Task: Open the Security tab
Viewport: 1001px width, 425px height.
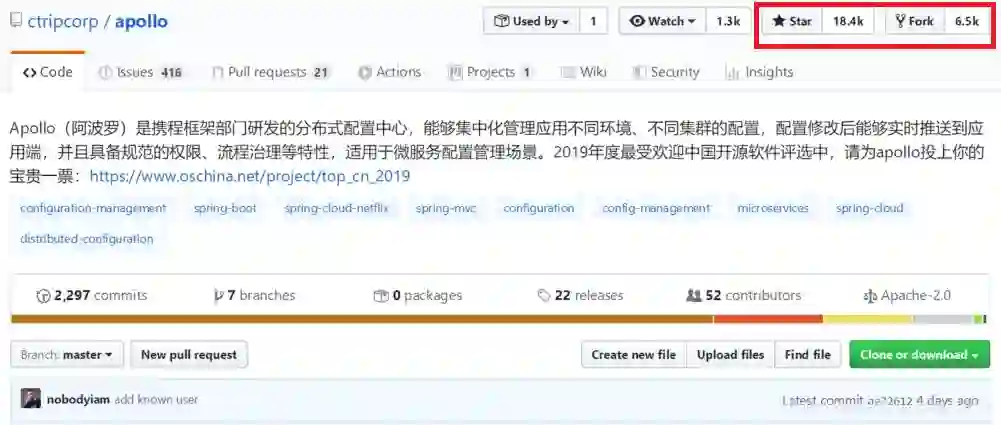Action: 665,72
